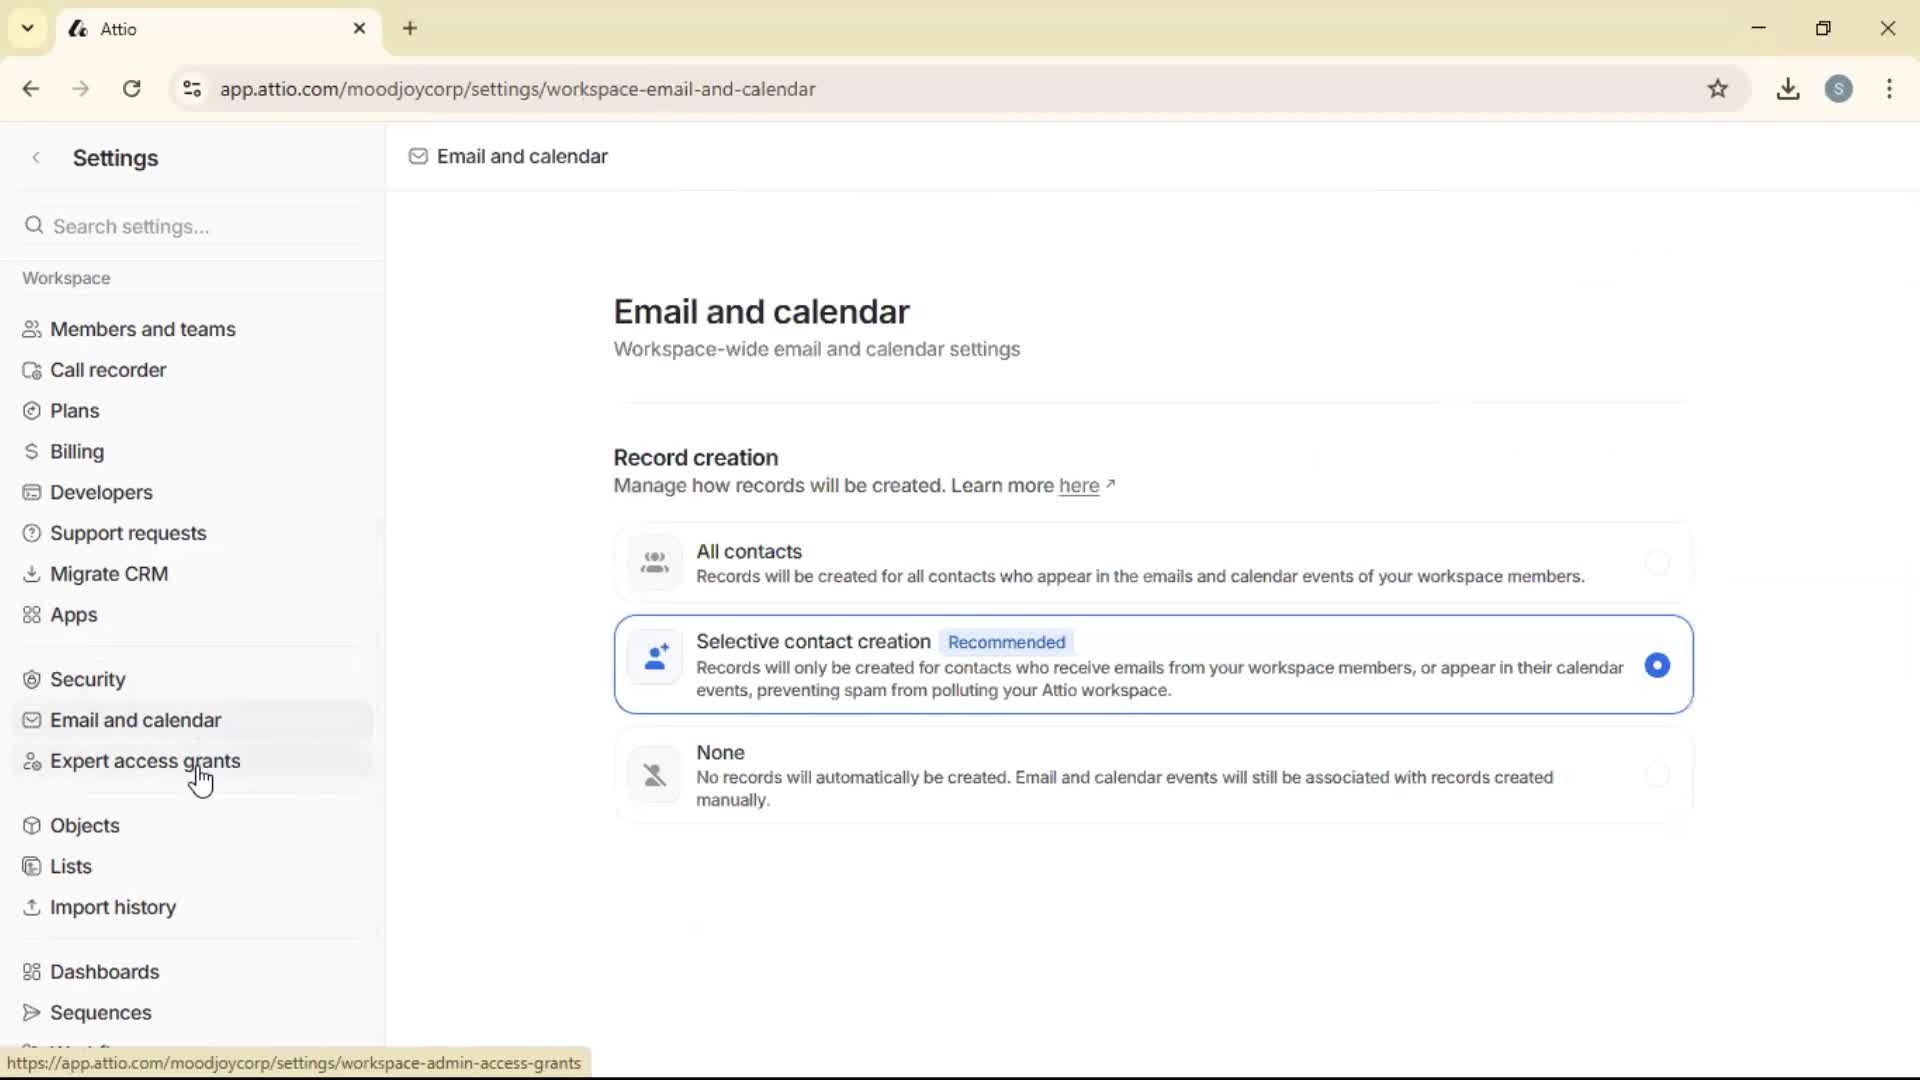Select the Members and teams icon

coord(32,329)
